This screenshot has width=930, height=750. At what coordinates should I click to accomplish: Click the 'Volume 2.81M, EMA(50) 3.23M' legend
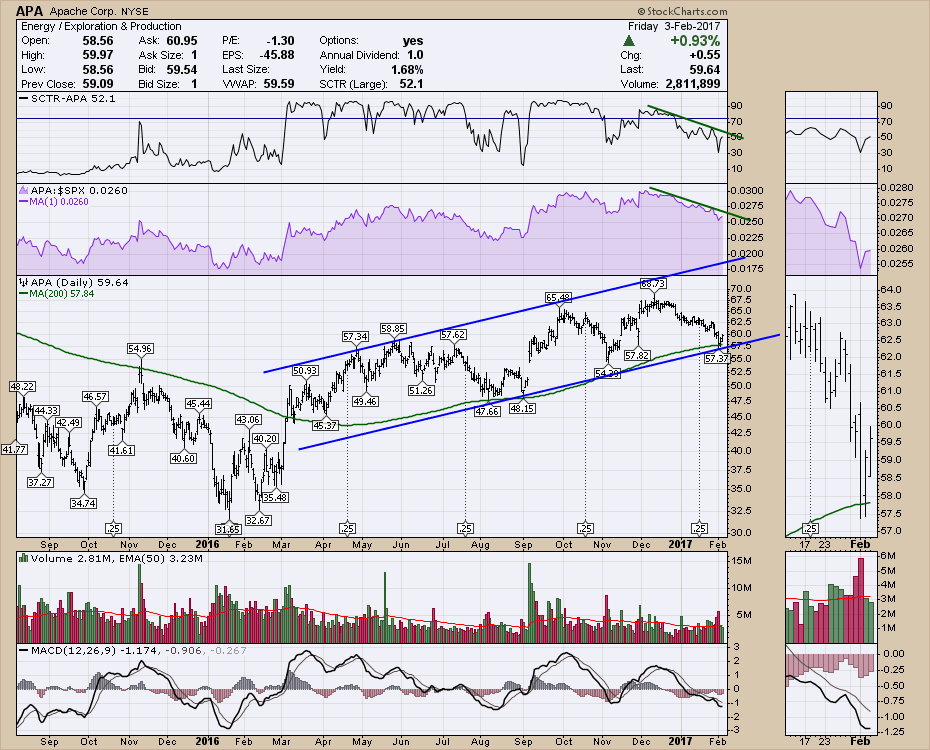111,558
